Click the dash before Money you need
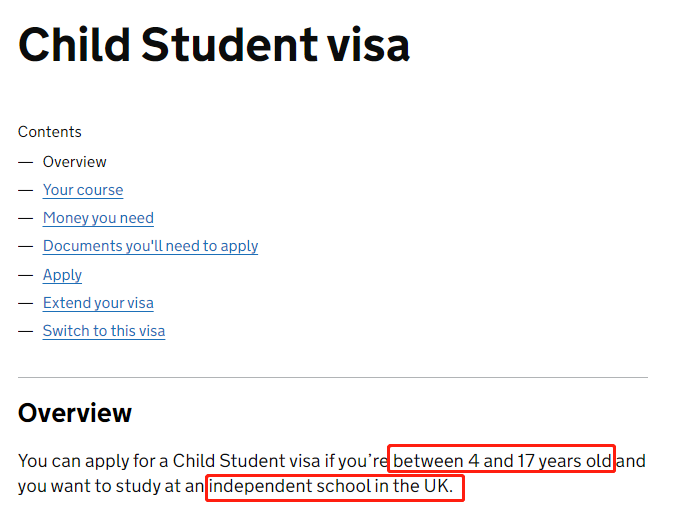The width and height of the screenshot is (677, 517). (26, 219)
